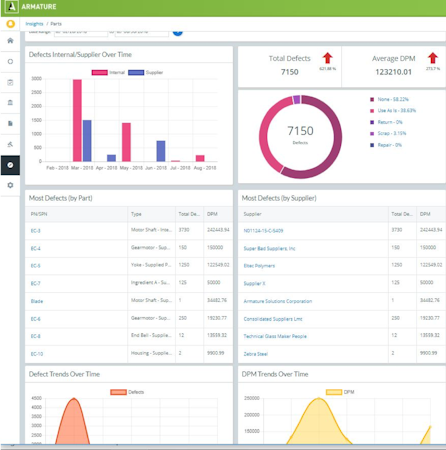The width and height of the screenshot is (446, 450).
Task: Toggle the DPM legend in trends chart
Action: pos(340,392)
